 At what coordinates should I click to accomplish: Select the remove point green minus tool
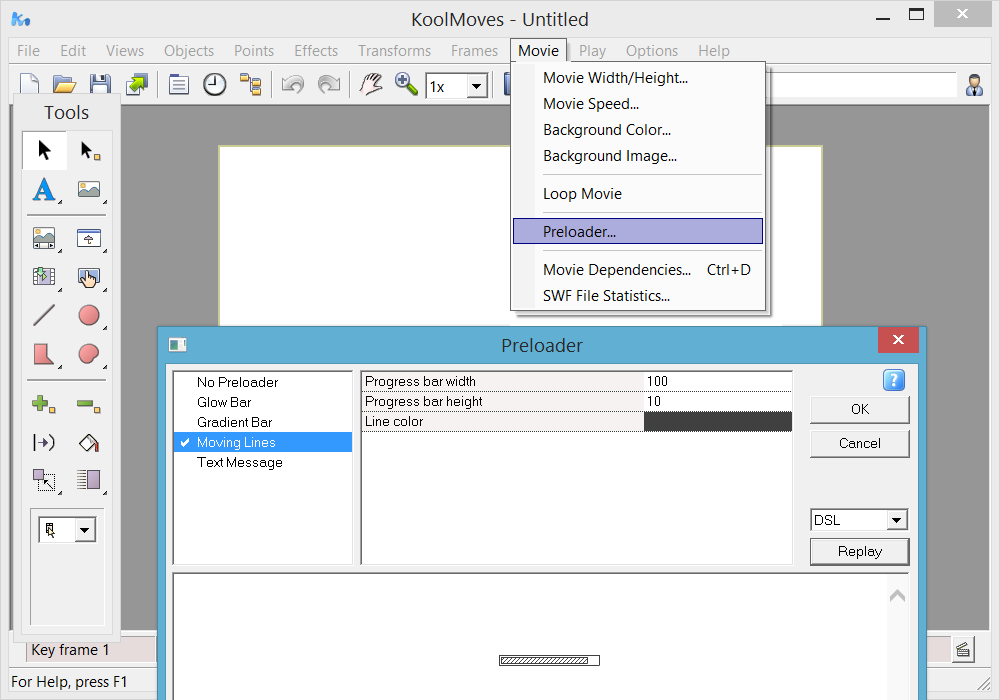pos(89,404)
